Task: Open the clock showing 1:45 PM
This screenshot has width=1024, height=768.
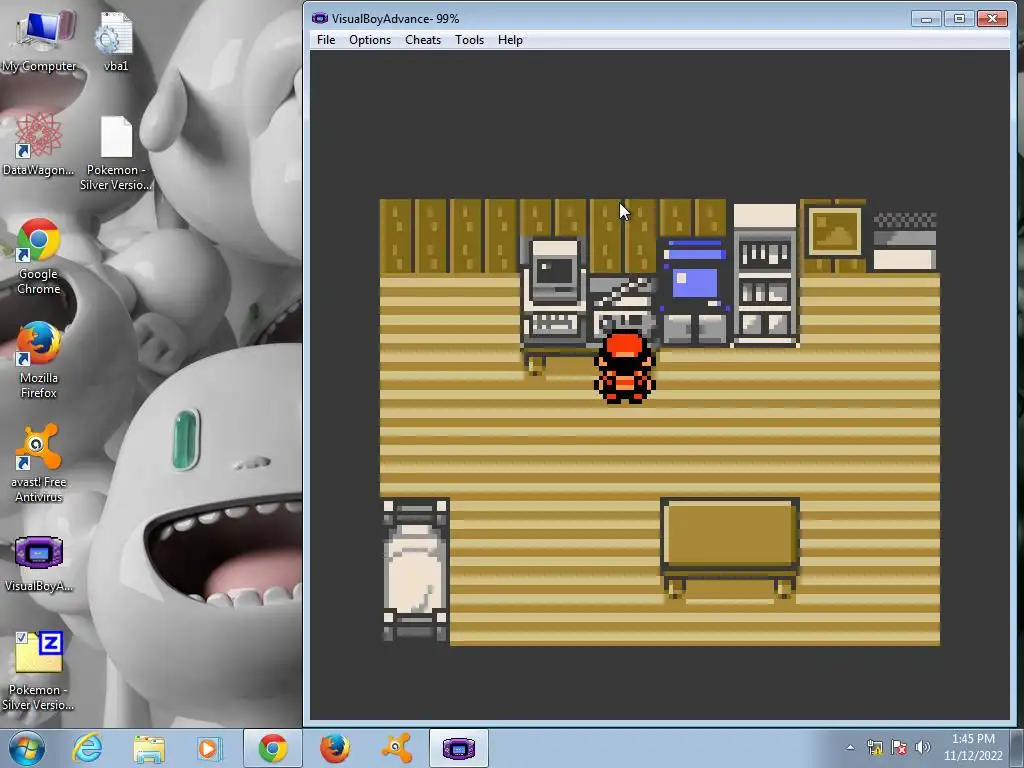Action: click(x=973, y=748)
